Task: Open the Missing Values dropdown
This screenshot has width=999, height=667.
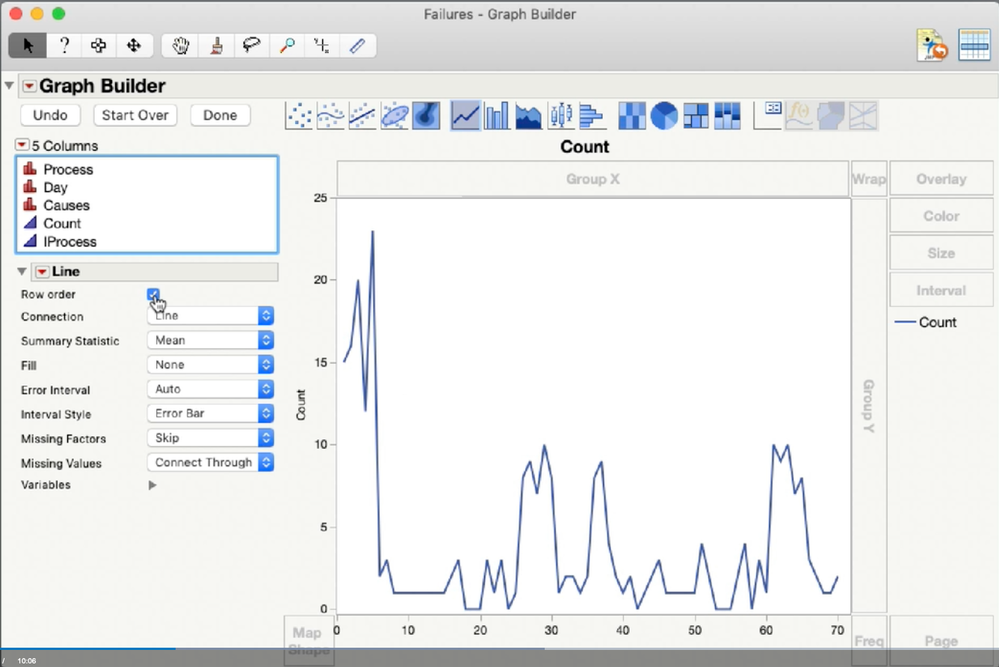Action: [210, 463]
